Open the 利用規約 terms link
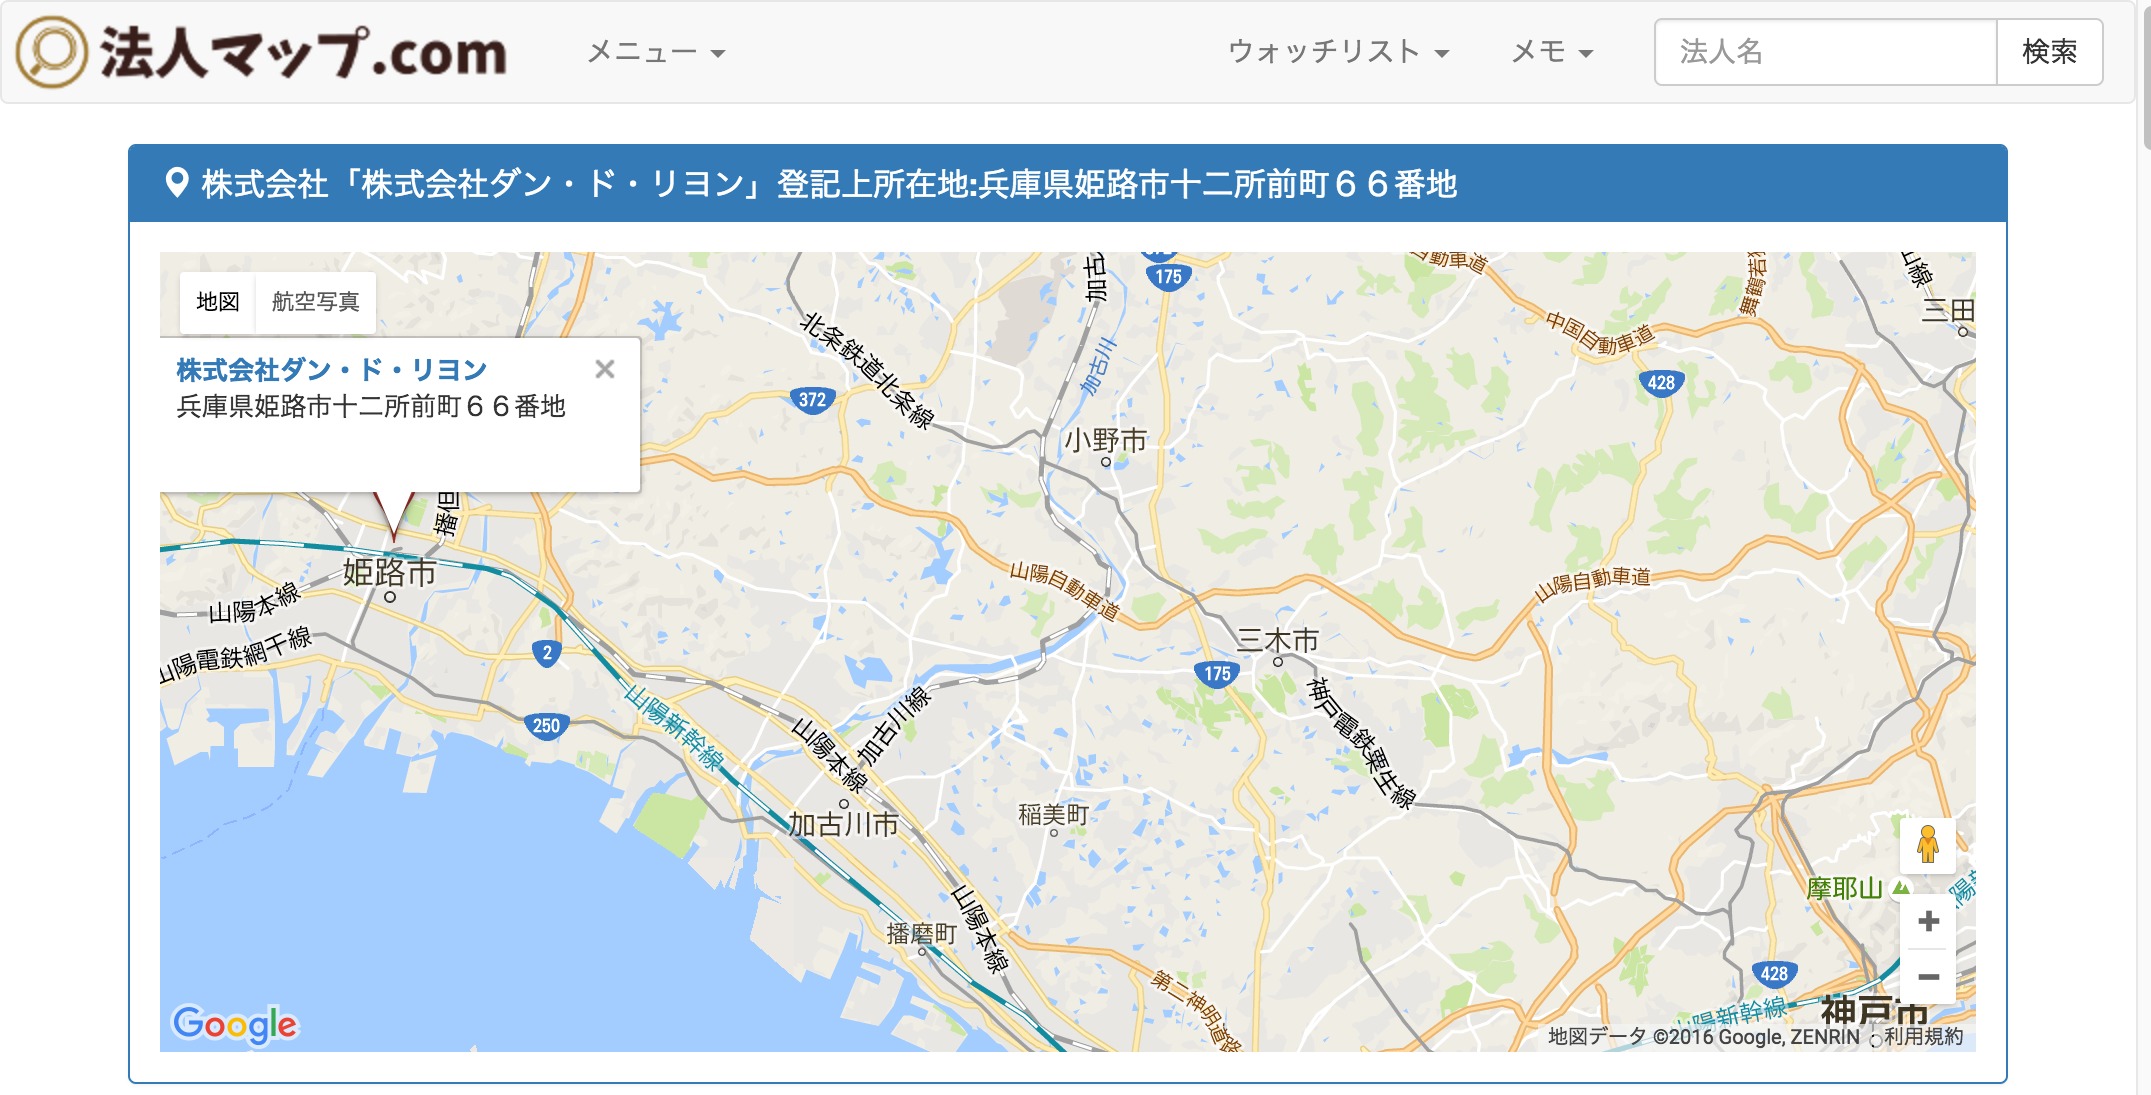Screen dimensions: 2151x1095 (x=1924, y=1037)
